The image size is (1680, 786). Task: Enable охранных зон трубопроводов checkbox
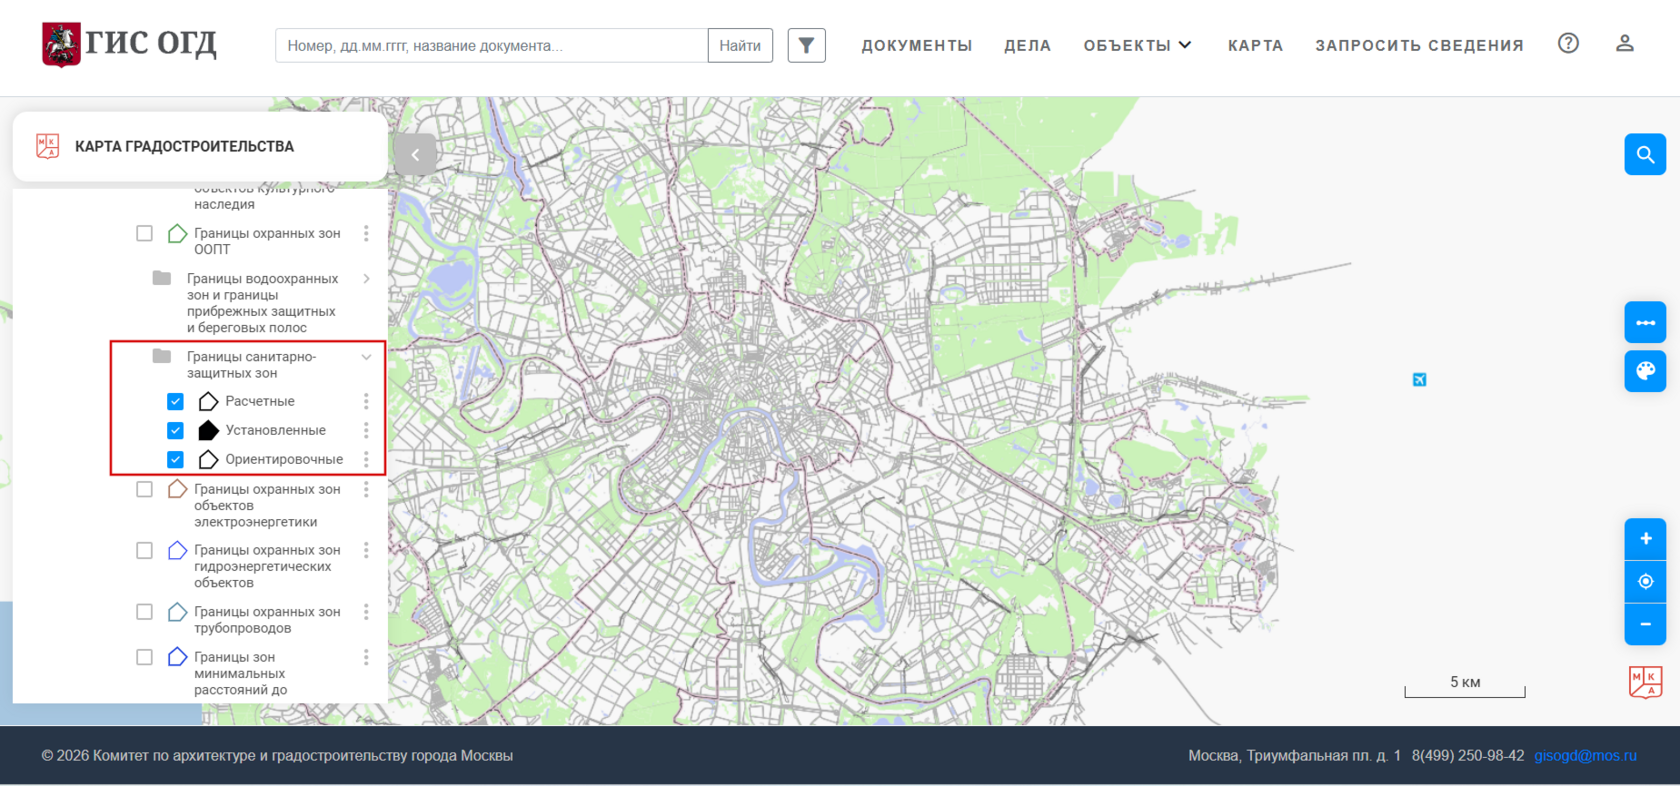point(144,611)
